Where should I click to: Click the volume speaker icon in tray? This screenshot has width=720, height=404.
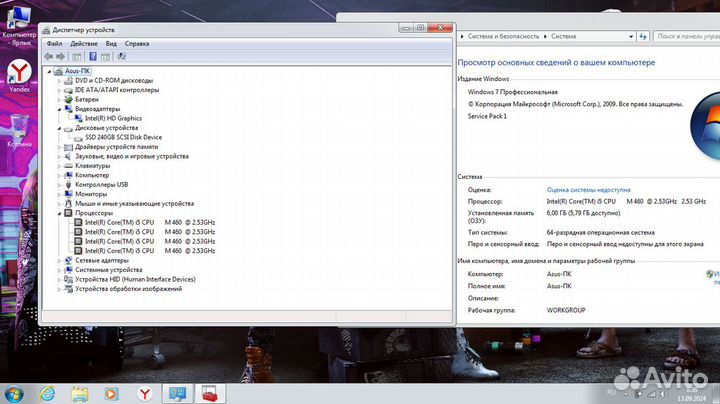pyautogui.click(x=663, y=394)
